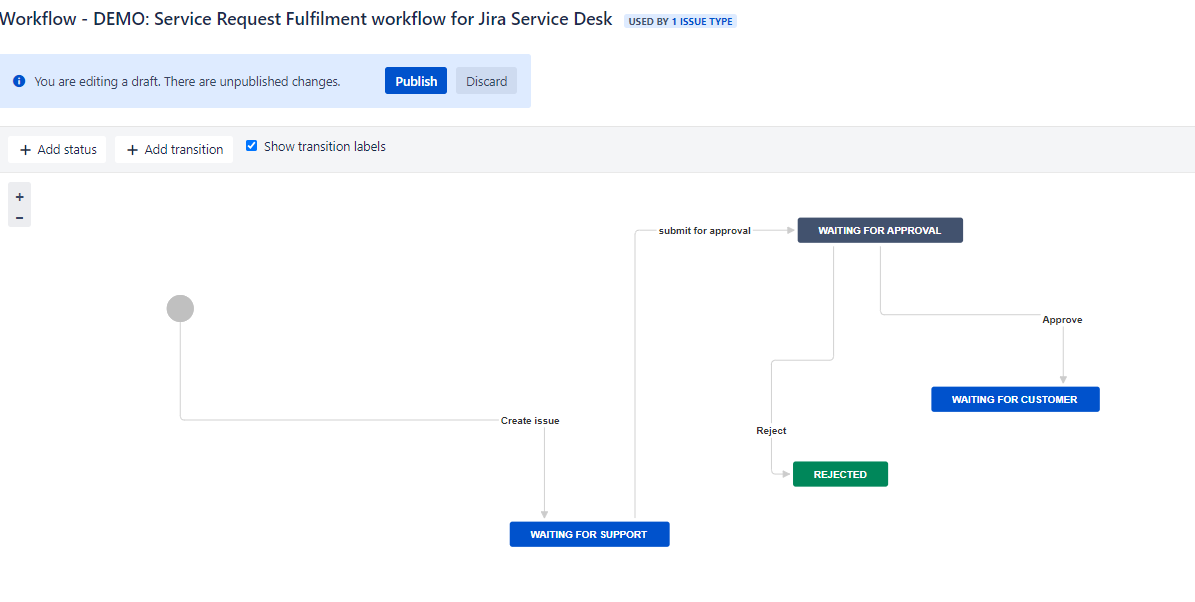Screen dimensions: 1195x602
Task: Select the Waiting for Customer status
Action: (x=1015, y=399)
